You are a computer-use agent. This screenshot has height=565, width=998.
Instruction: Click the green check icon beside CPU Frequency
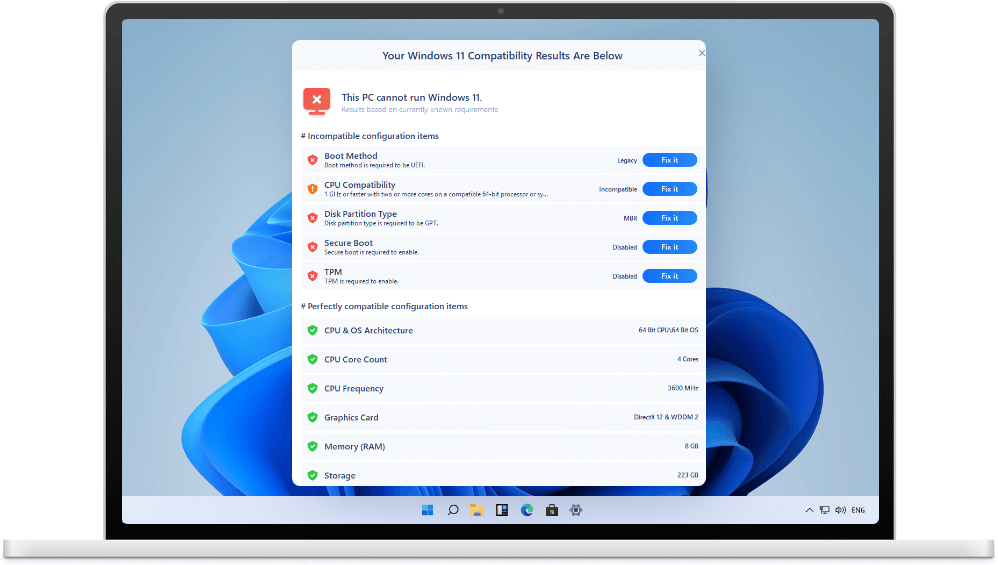pyautogui.click(x=313, y=388)
